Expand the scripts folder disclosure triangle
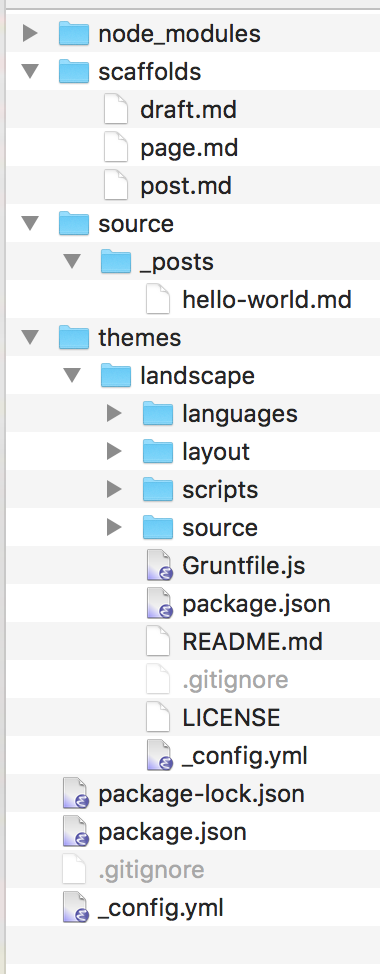 114,489
